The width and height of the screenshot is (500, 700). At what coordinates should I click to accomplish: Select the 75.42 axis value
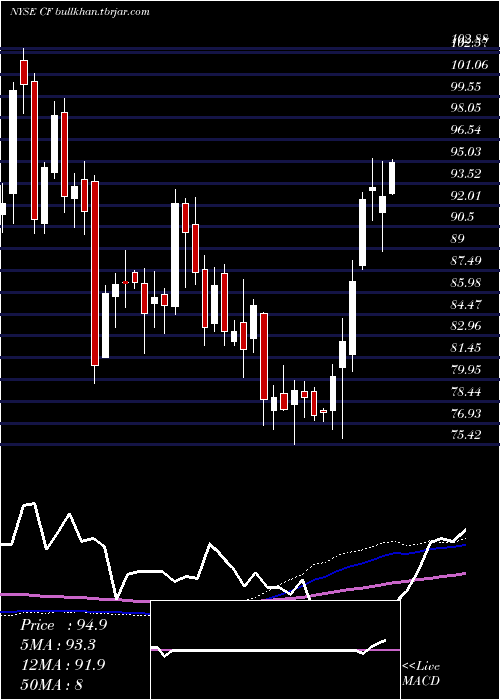click(466, 435)
